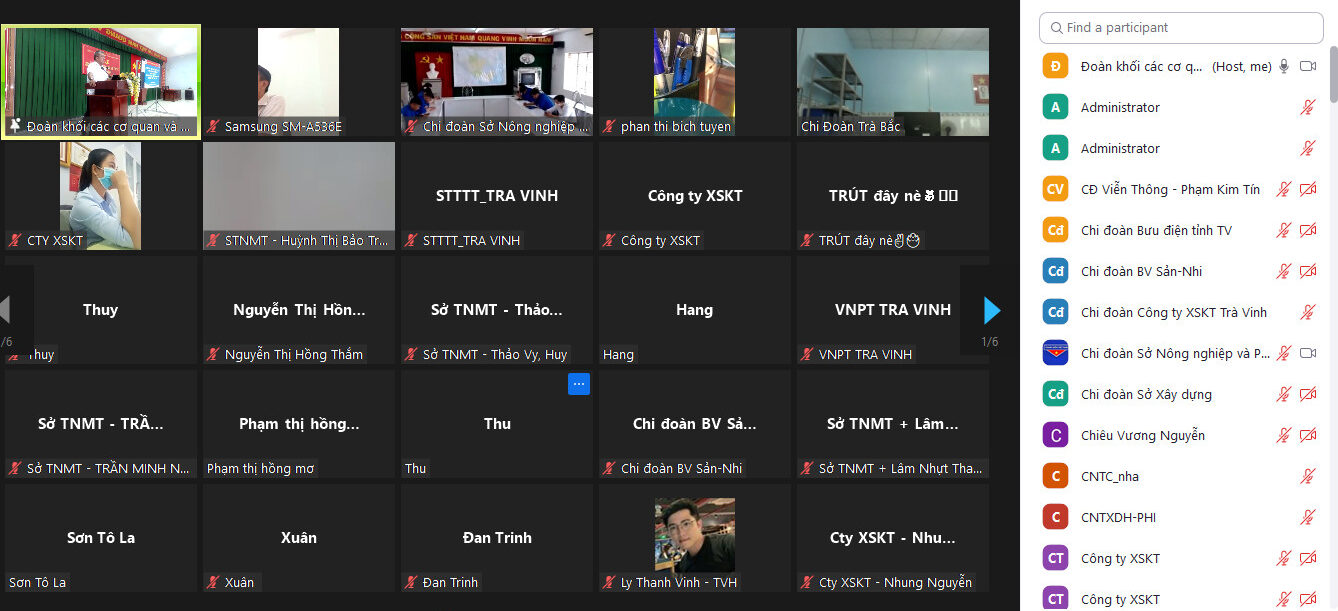Go to previous page of video gallery
The image size is (1338, 611).
[6, 310]
